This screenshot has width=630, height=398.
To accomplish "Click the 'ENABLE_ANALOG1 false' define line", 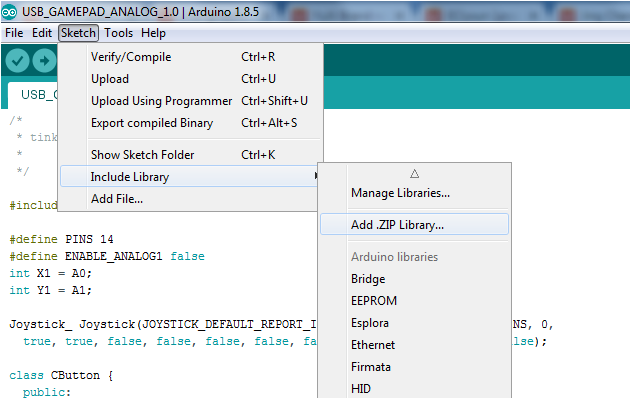I will [107, 256].
